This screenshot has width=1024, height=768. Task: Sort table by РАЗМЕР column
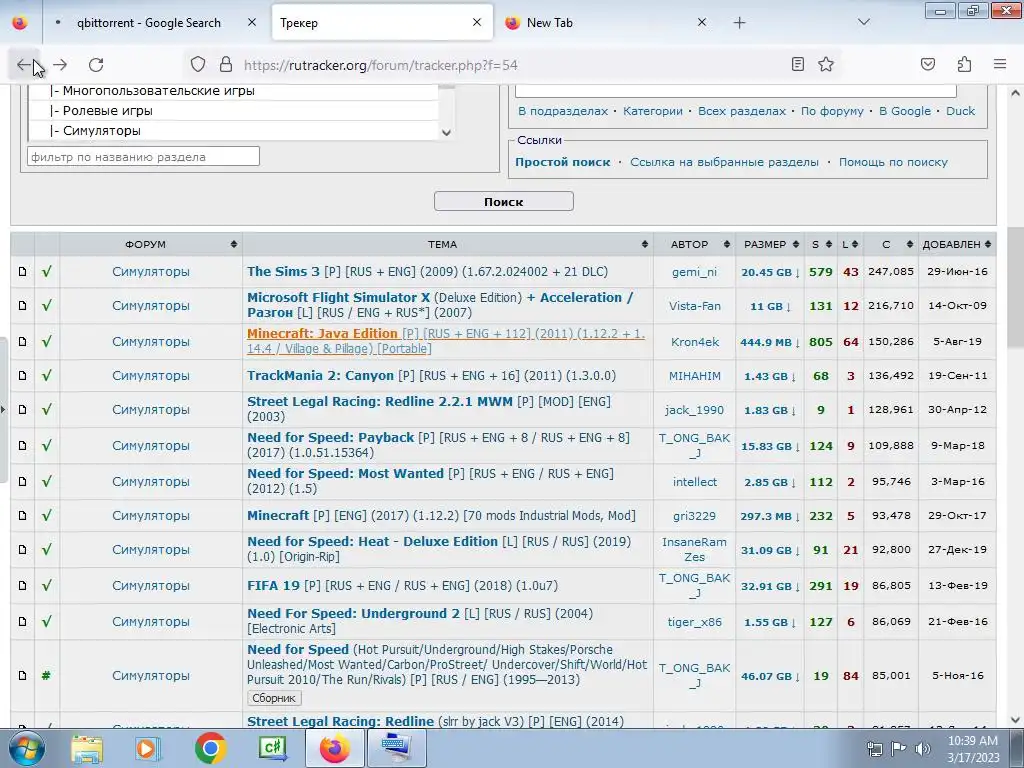tap(770, 244)
